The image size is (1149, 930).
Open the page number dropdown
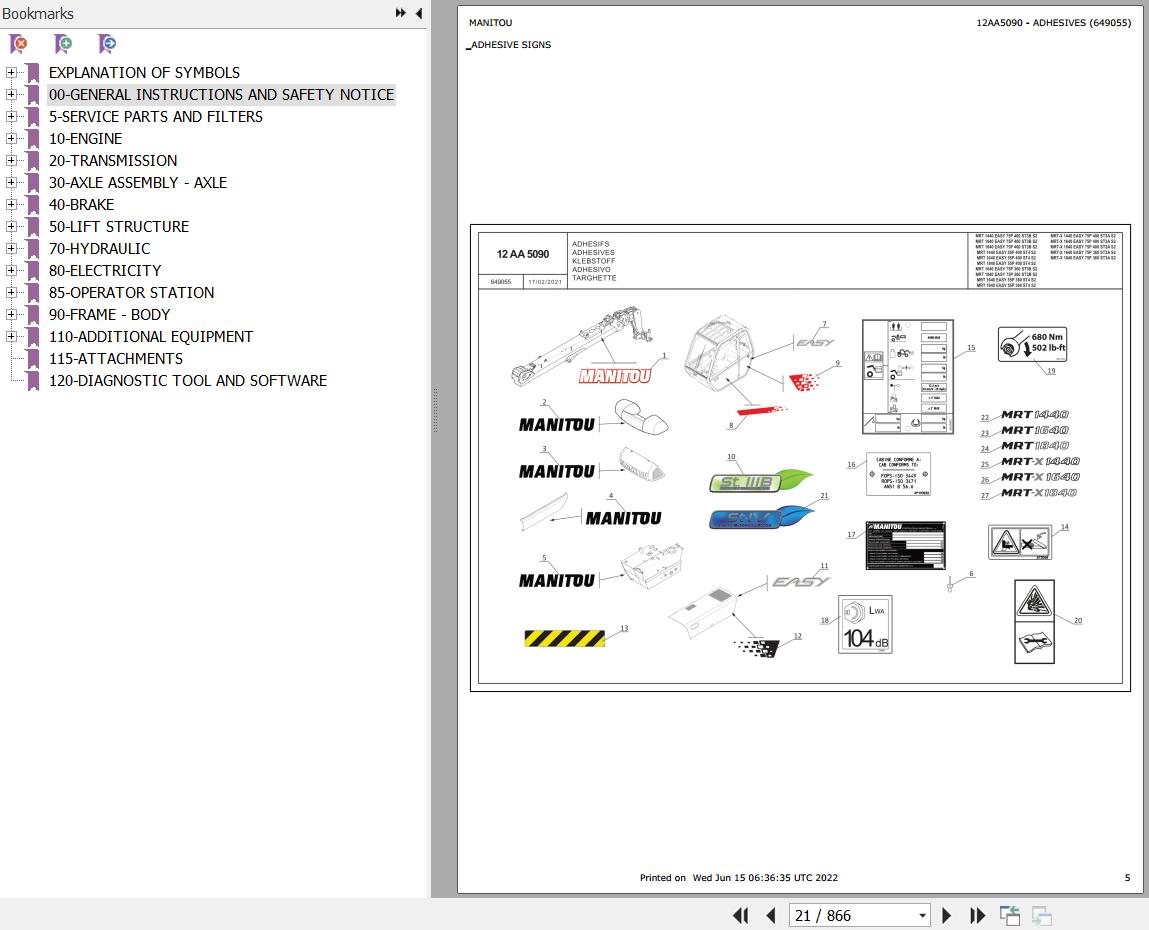(922, 915)
